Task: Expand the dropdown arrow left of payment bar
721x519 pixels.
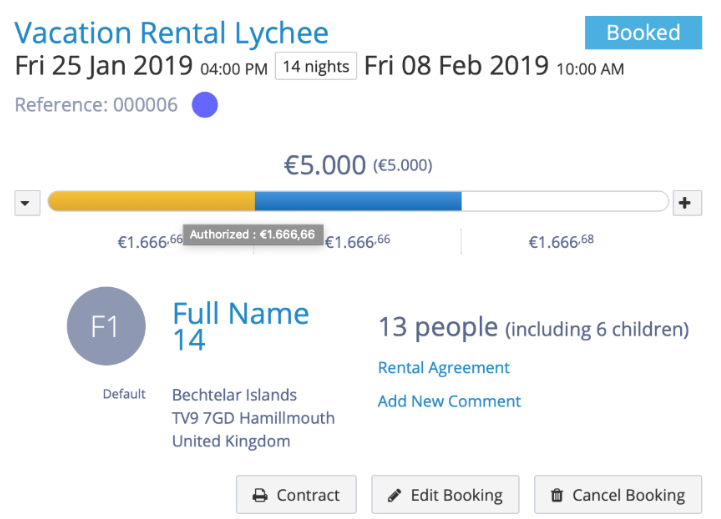Action: (x=28, y=202)
